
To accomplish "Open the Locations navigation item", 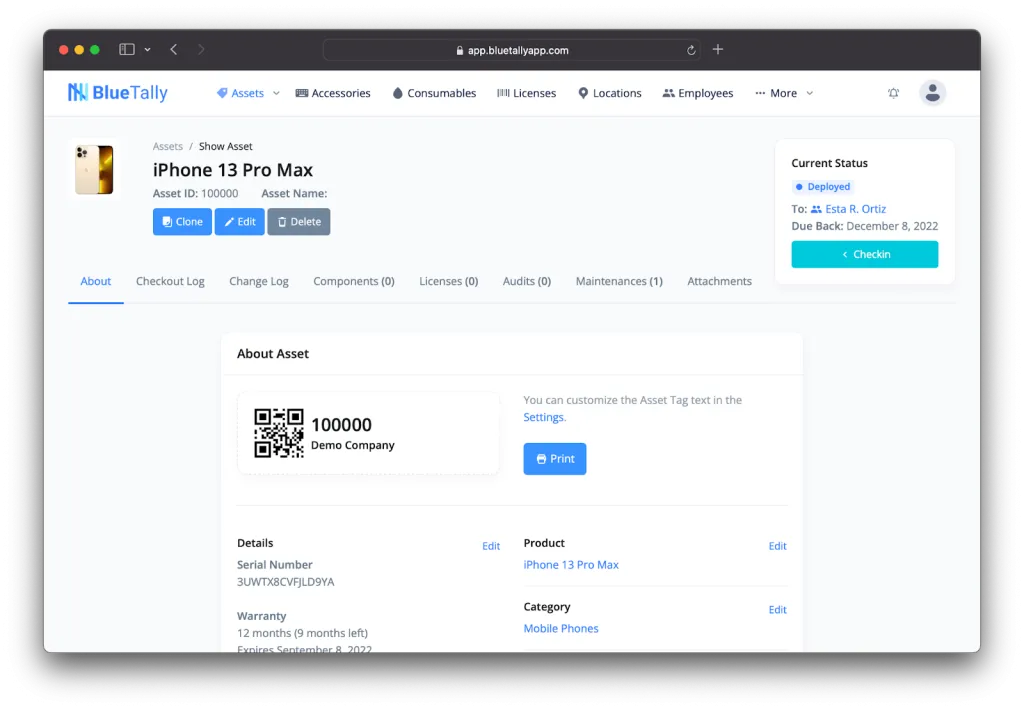I will [x=610, y=93].
